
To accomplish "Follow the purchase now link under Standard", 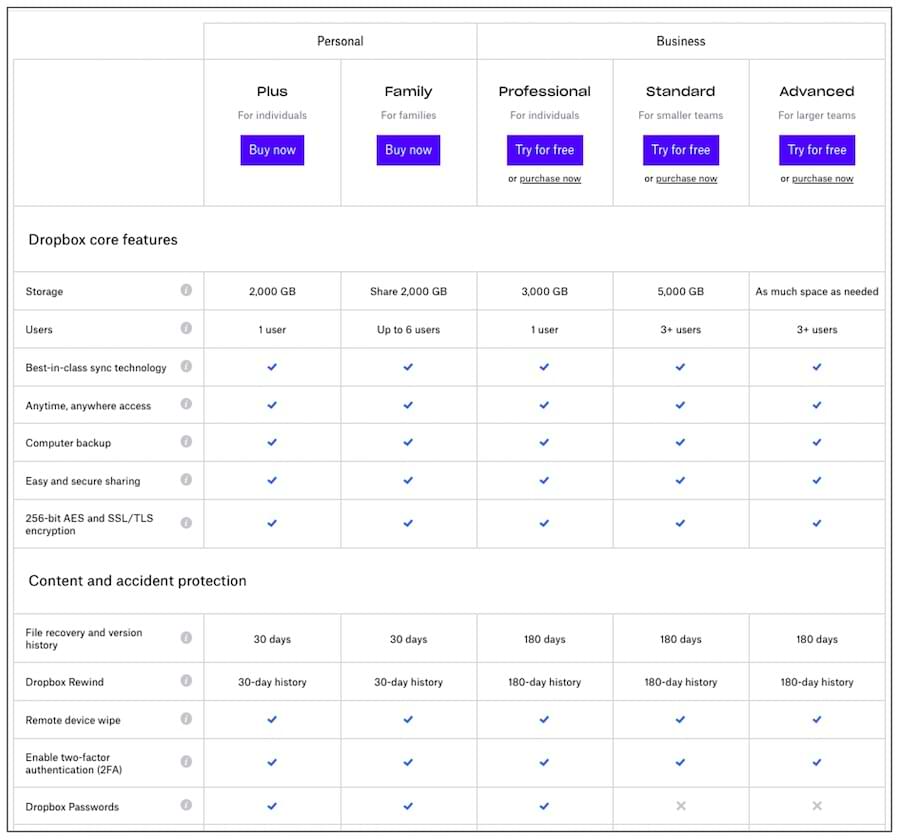I will pos(686,179).
